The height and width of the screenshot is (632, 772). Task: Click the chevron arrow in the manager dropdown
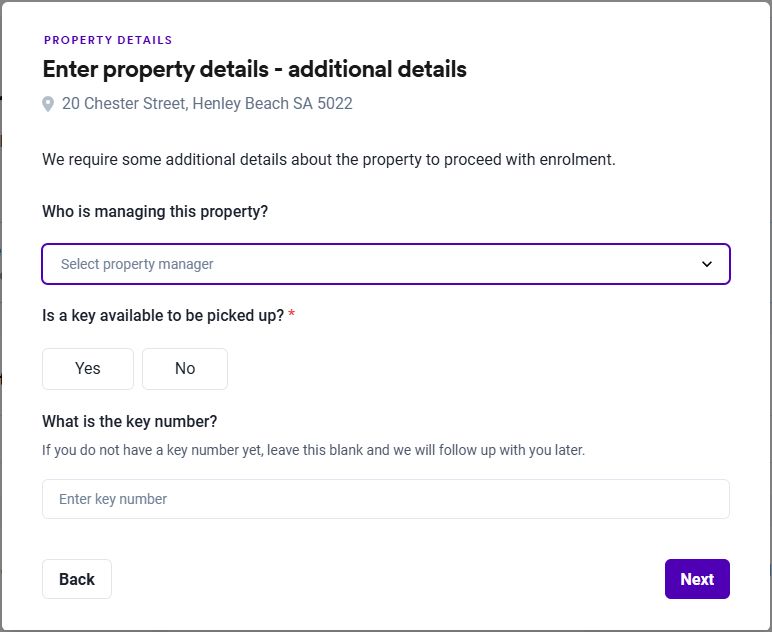(707, 264)
